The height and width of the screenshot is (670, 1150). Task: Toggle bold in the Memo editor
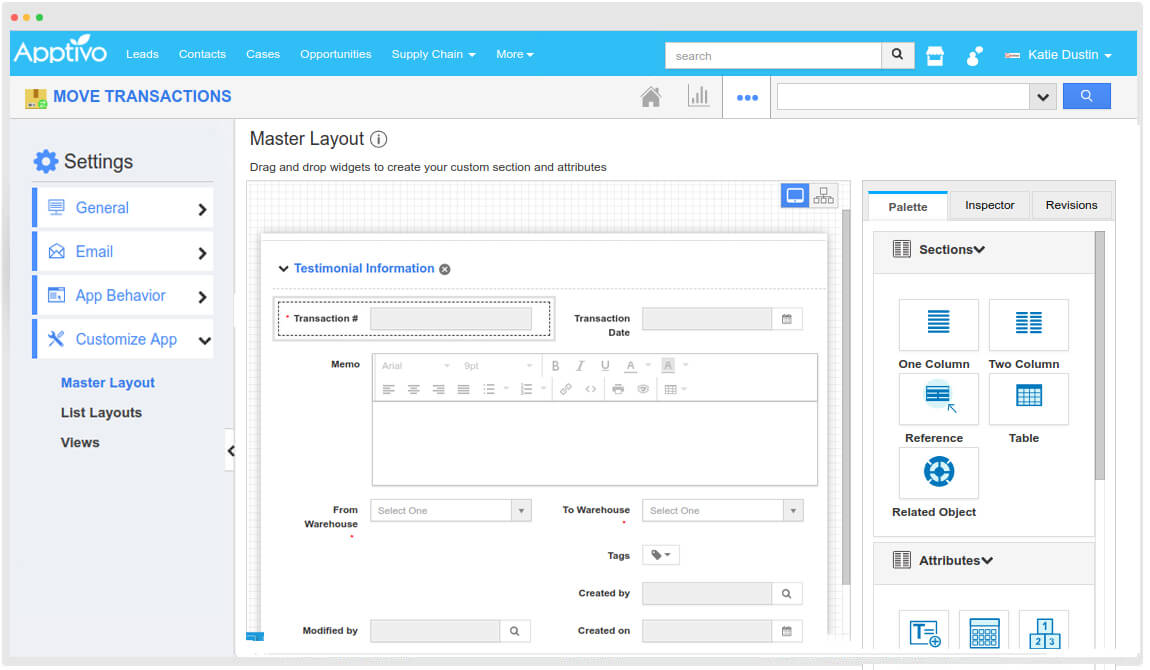555,366
